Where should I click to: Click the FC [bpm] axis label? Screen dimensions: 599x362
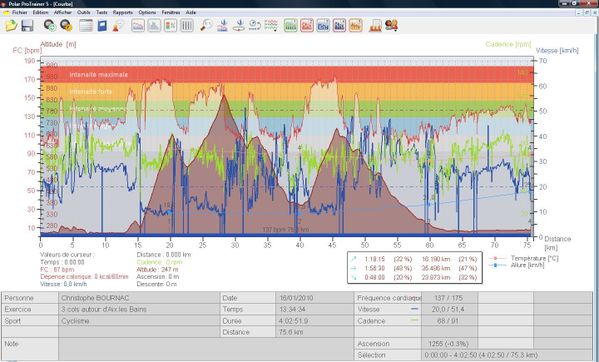(27, 50)
